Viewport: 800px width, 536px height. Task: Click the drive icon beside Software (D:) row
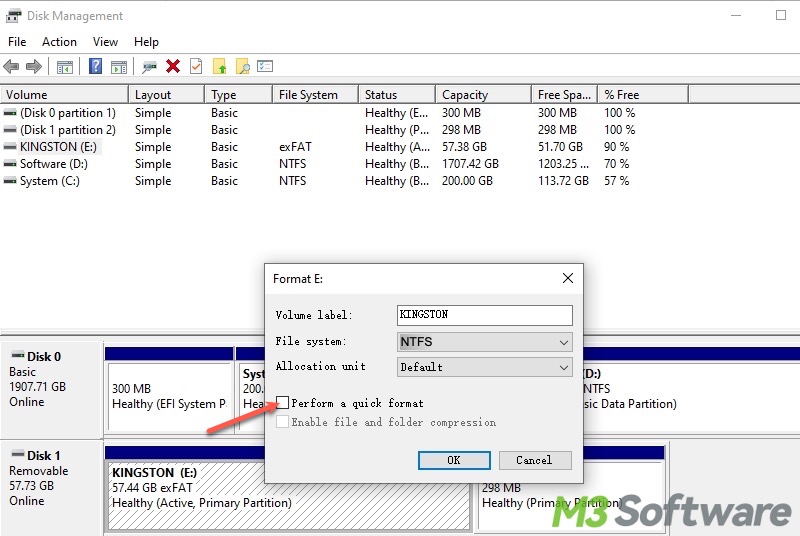10,164
